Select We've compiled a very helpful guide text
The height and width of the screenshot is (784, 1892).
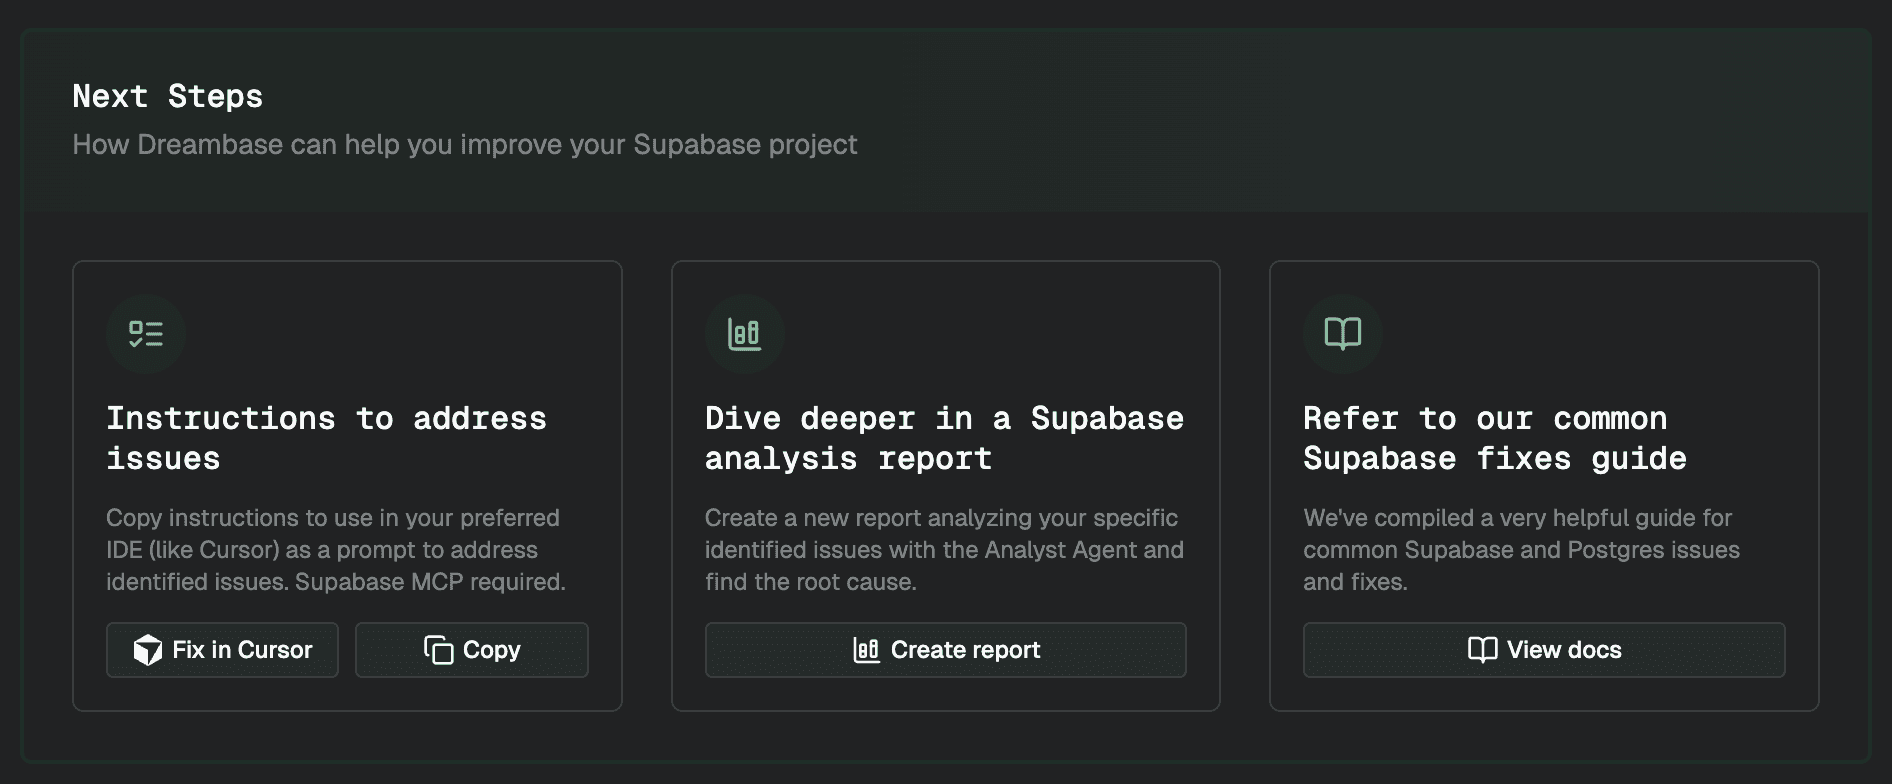tap(1521, 550)
